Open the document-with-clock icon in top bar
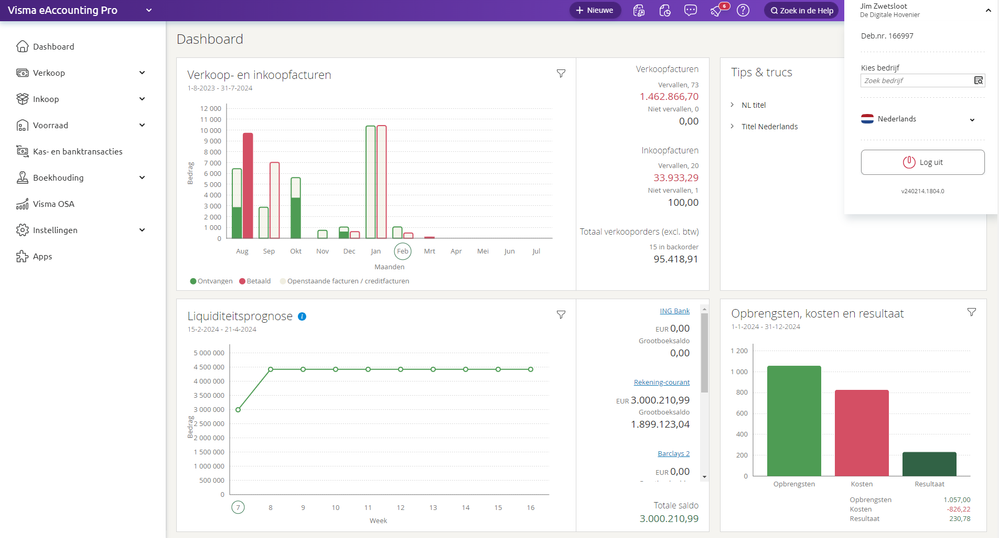Viewport: 999px width, 538px height. pos(665,10)
